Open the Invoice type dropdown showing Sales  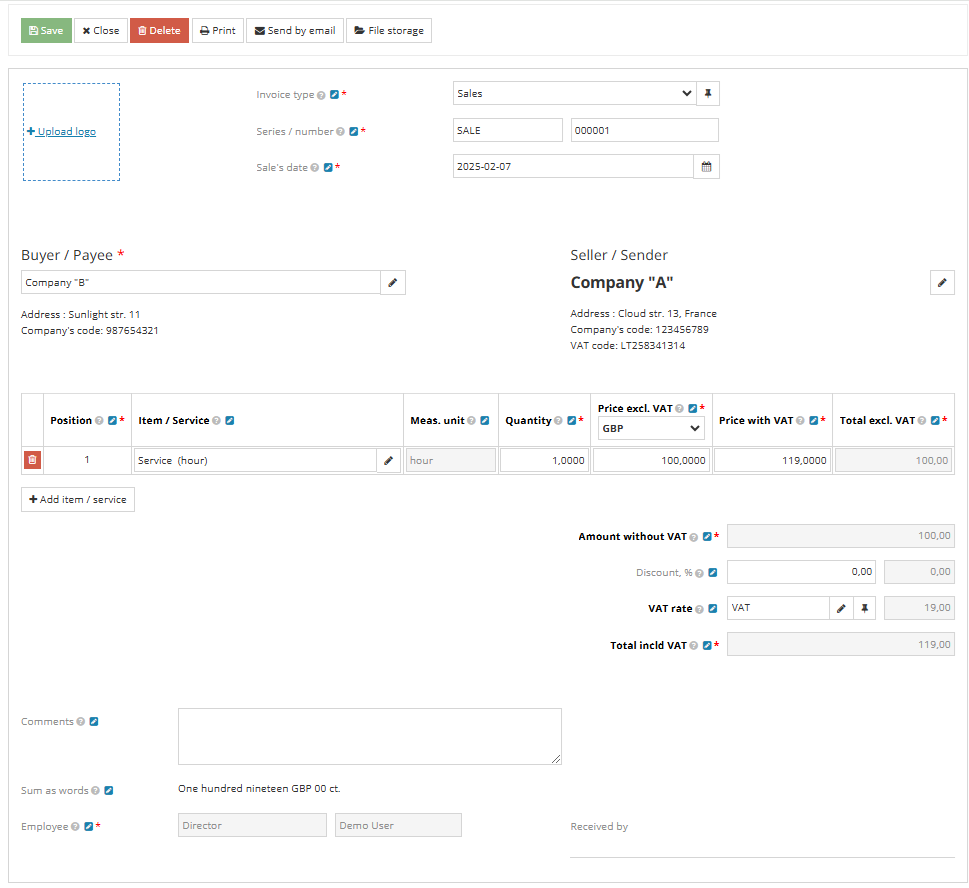click(x=573, y=93)
